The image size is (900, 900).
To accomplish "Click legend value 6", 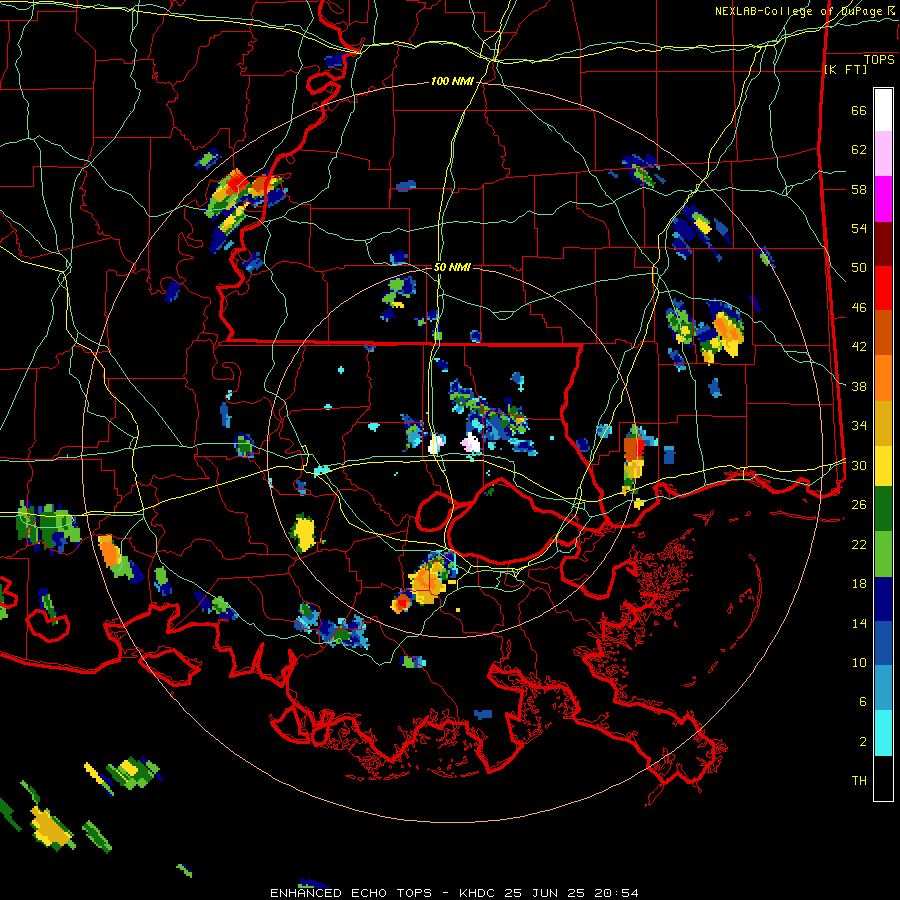I will coord(863,702).
